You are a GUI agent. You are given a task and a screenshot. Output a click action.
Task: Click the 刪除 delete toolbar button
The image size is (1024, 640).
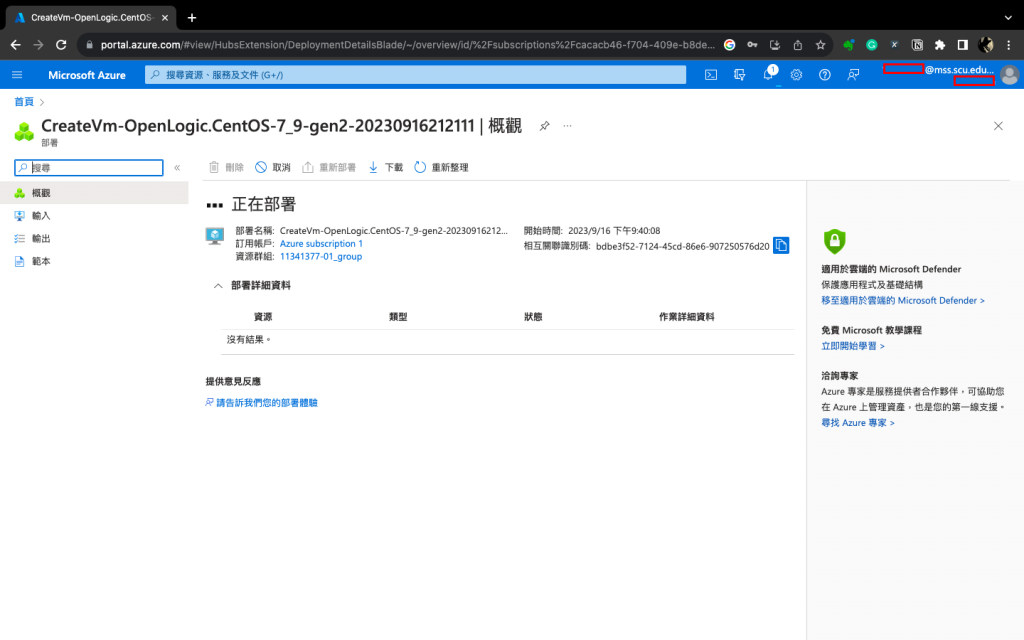click(x=226, y=168)
